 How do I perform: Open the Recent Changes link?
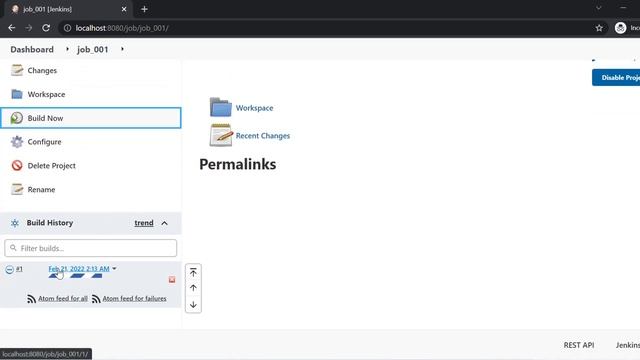pyautogui.click(x=263, y=136)
